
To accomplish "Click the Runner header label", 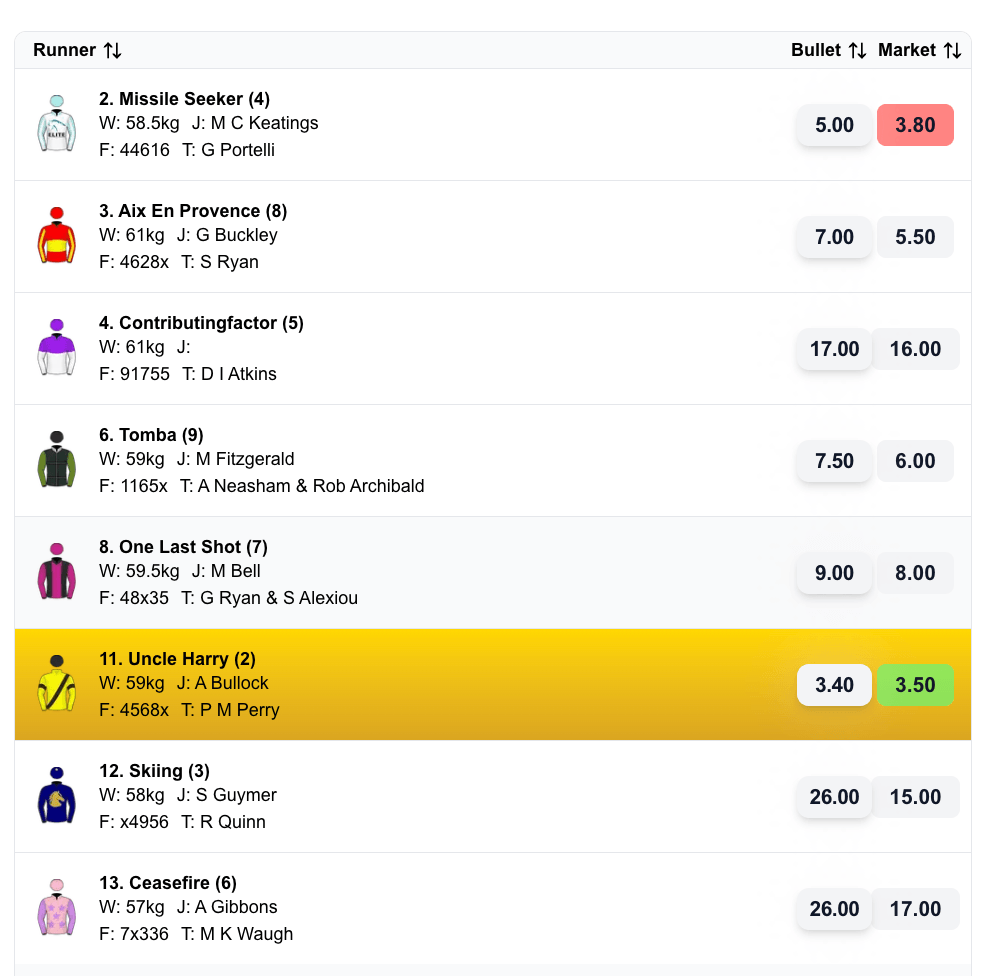I will coord(63,49).
